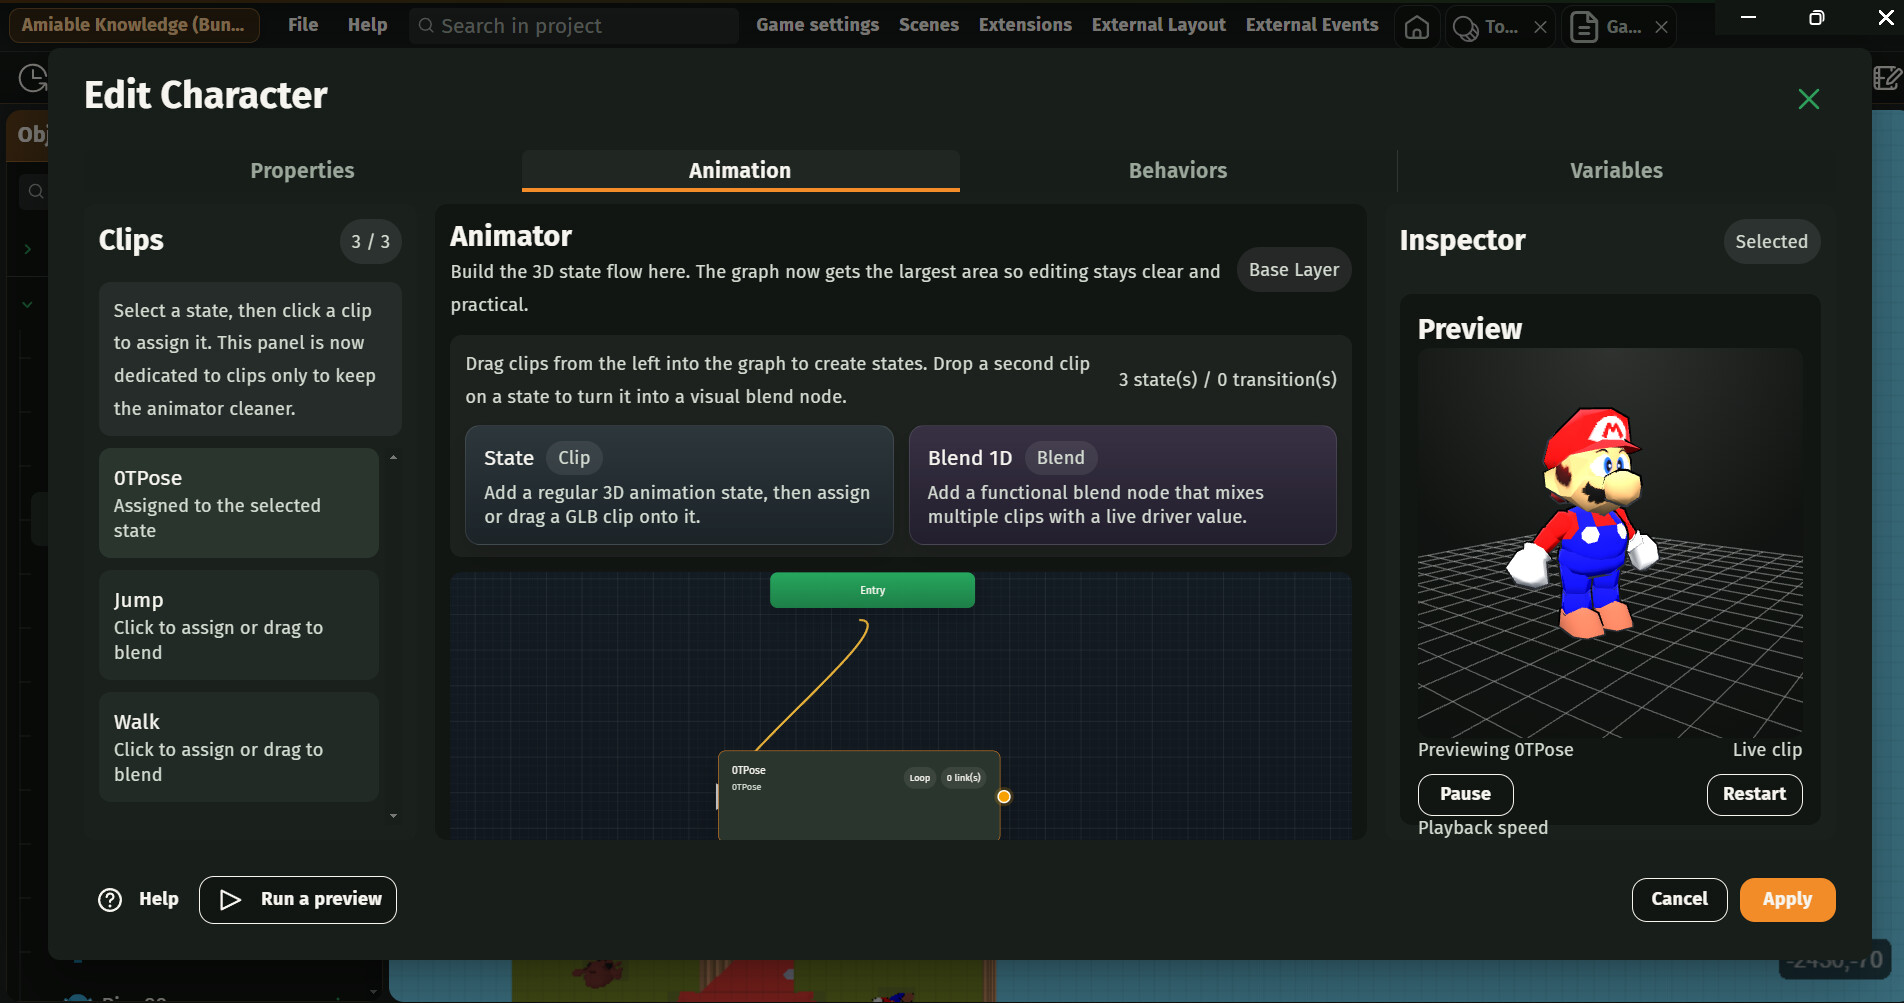Click the Help question mark icon
1904x1003 pixels.
tap(110, 900)
